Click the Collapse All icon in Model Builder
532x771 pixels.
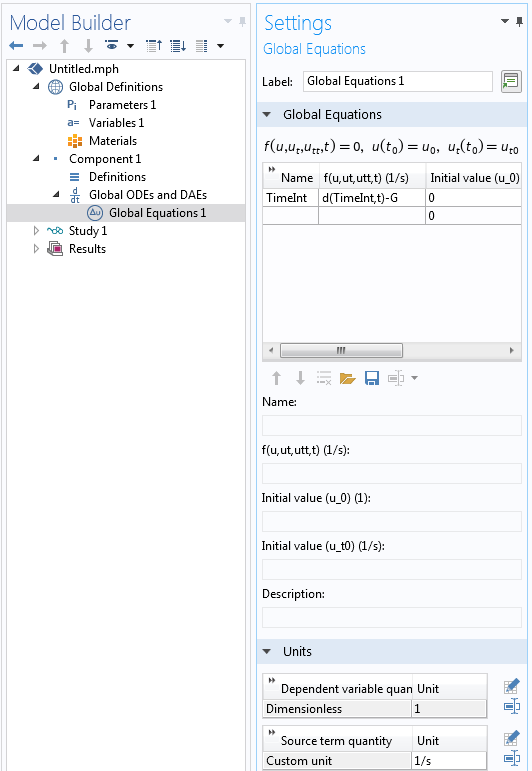(154, 46)
